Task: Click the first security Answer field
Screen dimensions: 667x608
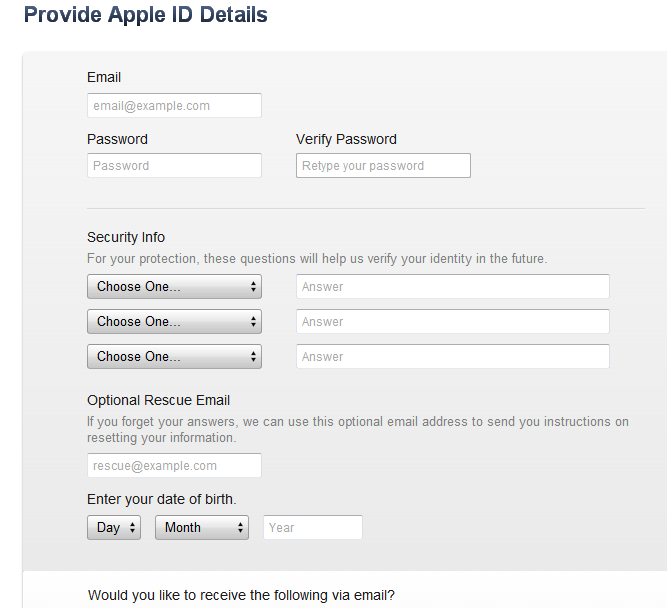Action: click(452, 287)
